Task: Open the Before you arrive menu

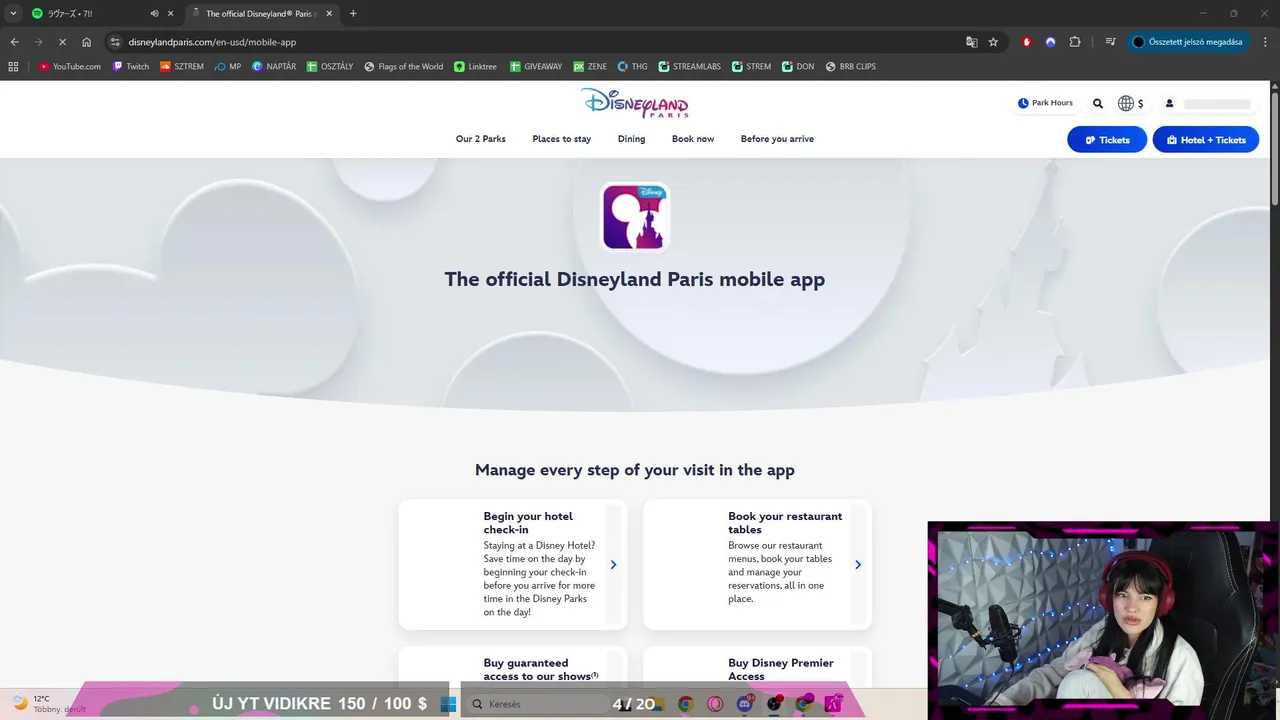Action: (777, 139)
